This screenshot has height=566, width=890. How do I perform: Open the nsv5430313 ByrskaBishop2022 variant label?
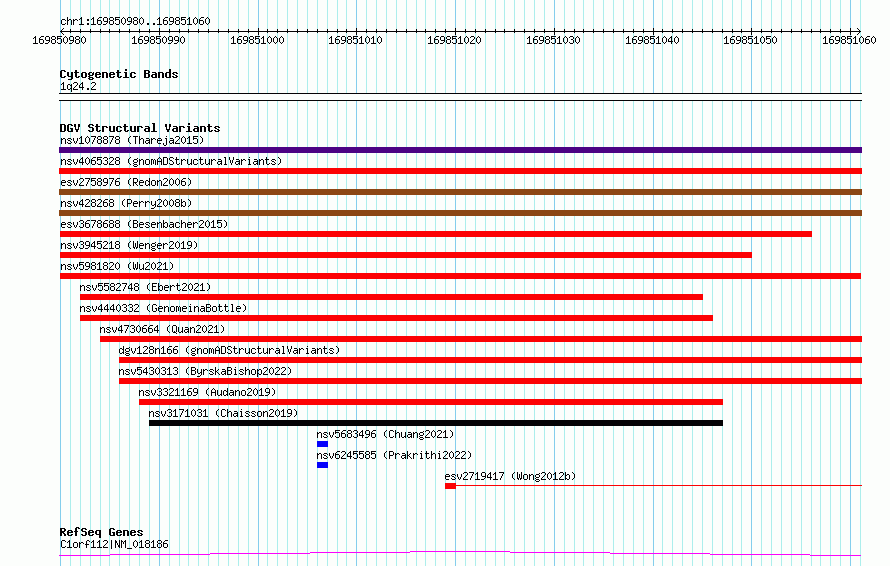(x=205, y=371)
